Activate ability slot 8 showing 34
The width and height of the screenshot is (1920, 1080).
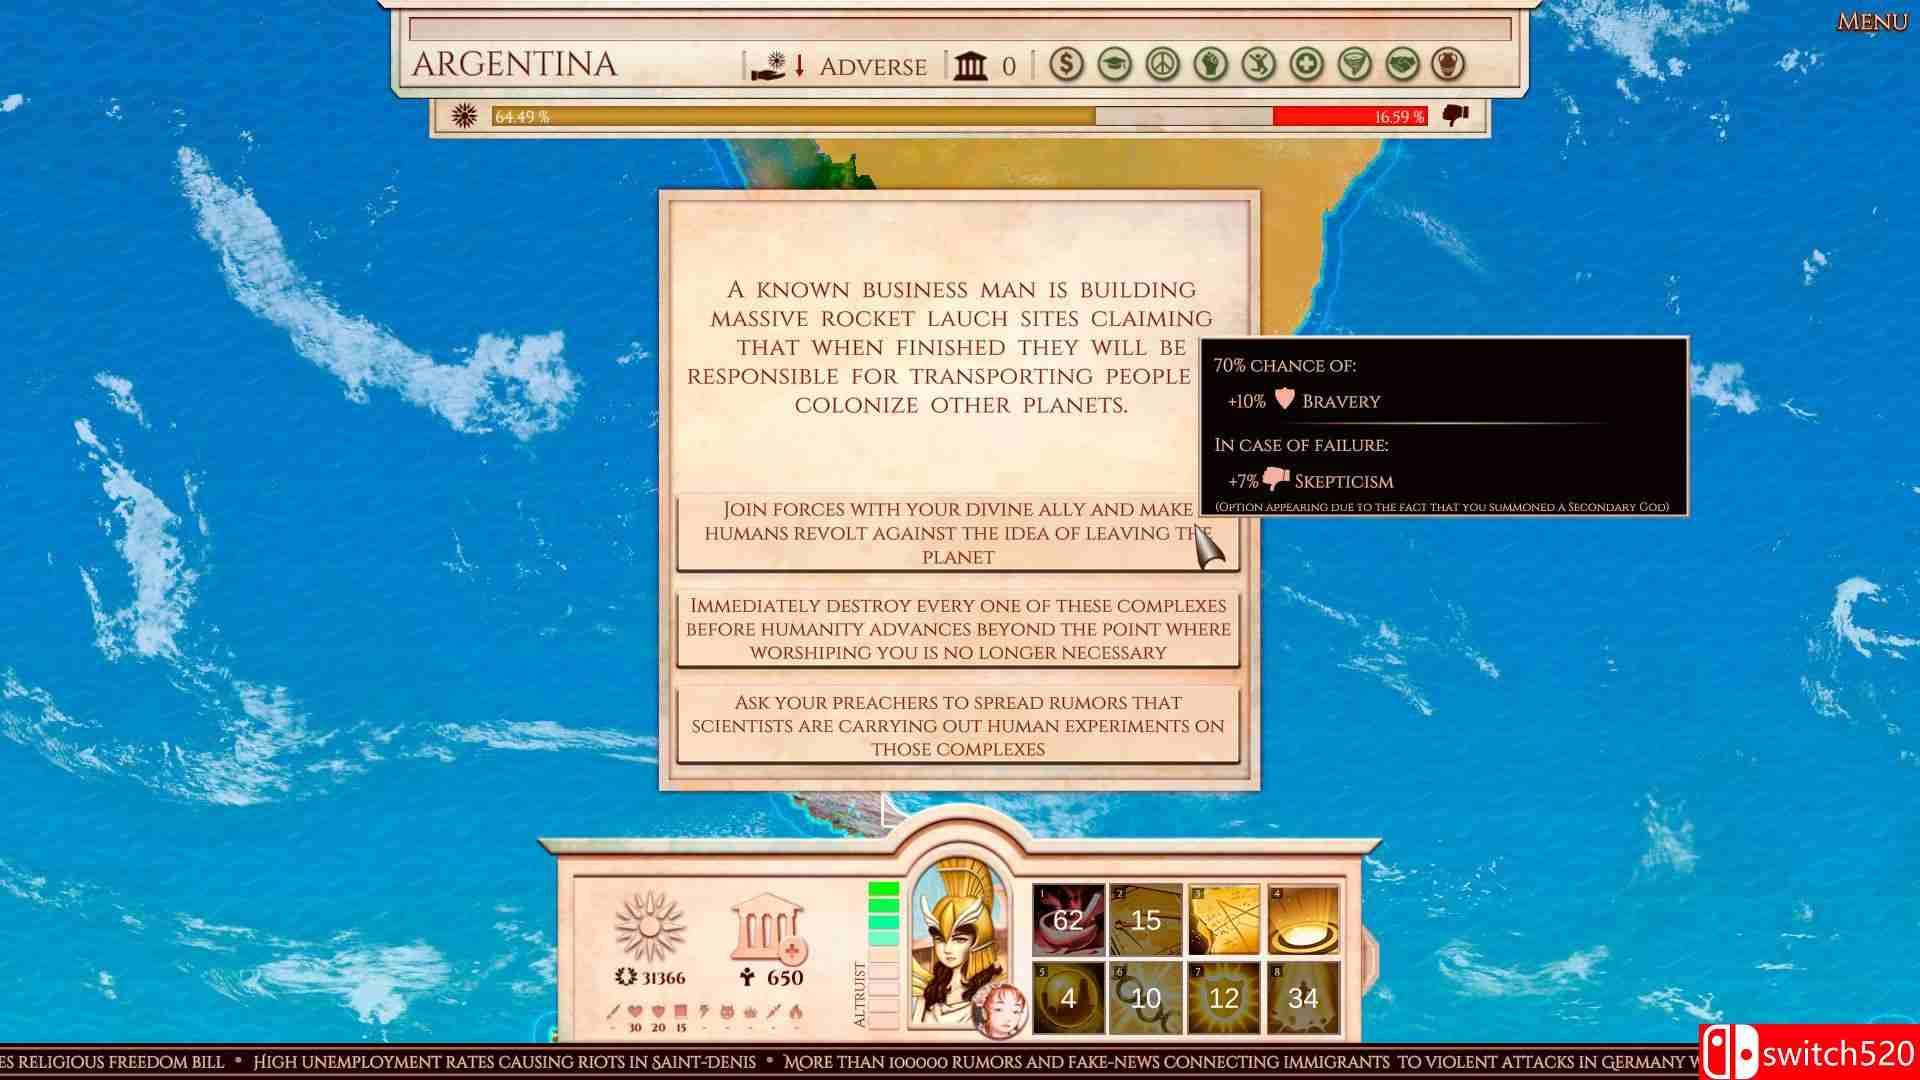1303,997
